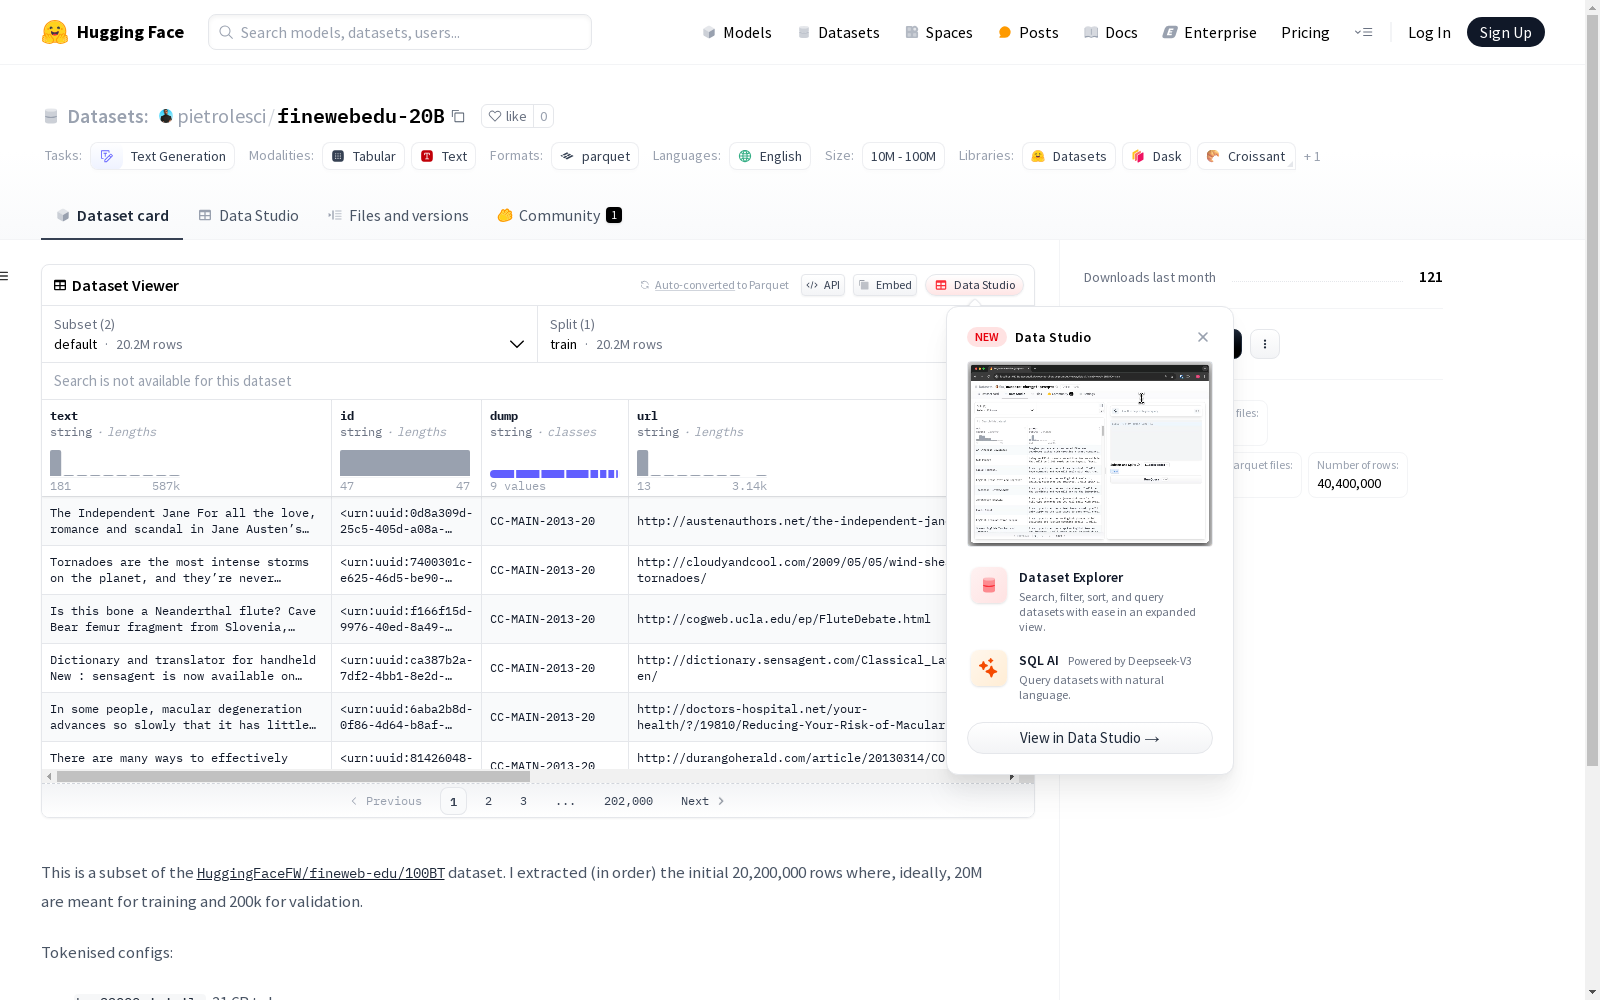Click the Embed button

885,285
